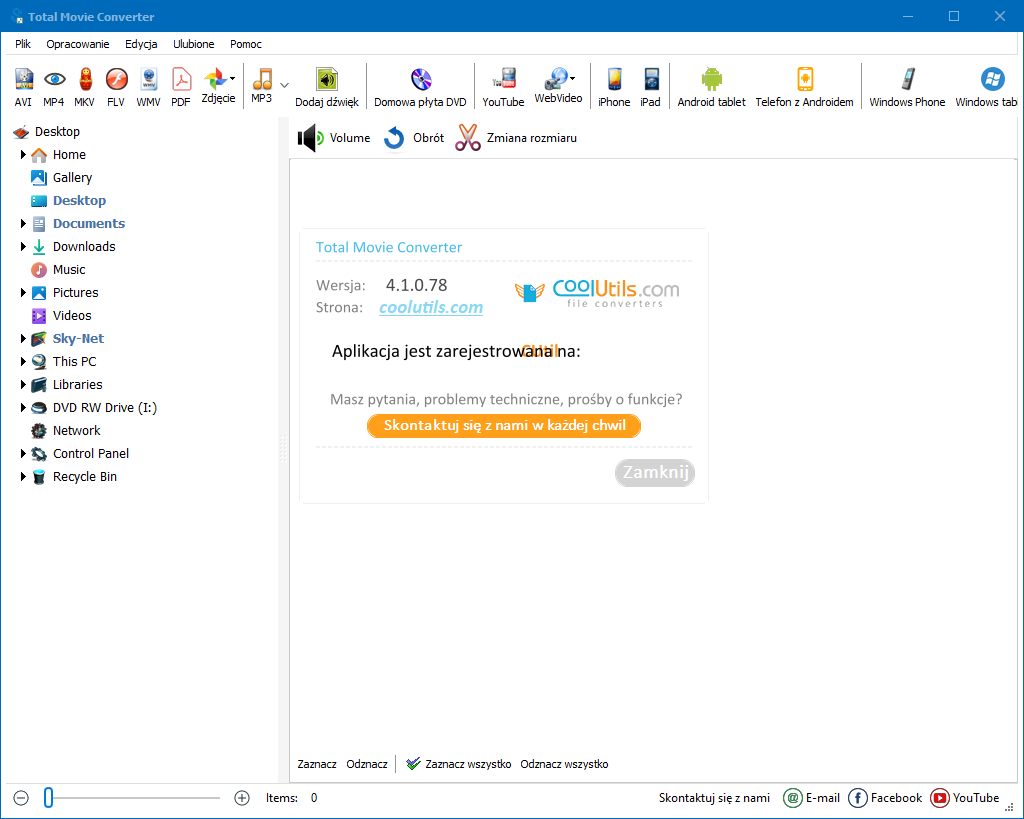This screenshot has height=819, width=1024.
Task: Expand DVD RW Drive (I:) node
Action: (23, 408)
